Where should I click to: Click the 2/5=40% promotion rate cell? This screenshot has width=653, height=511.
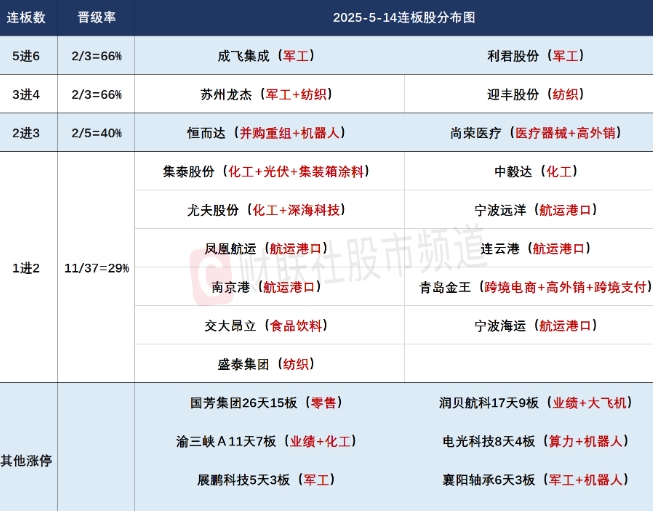coord(96,133)
